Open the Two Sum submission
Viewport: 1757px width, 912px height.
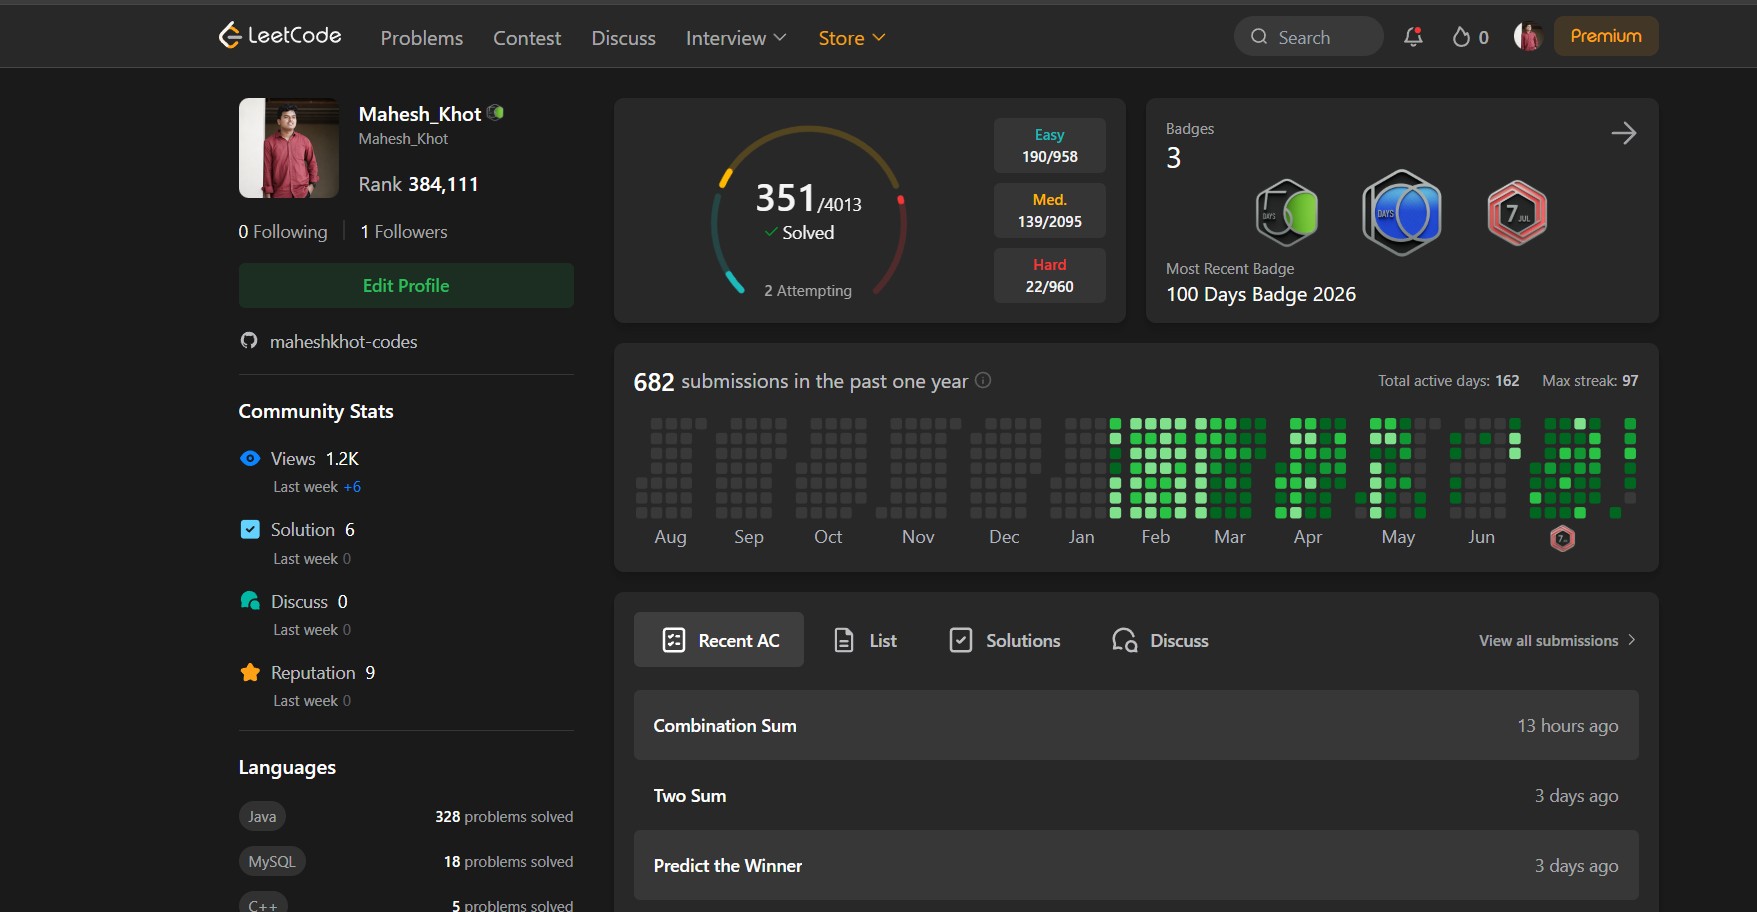(1136, 795)
